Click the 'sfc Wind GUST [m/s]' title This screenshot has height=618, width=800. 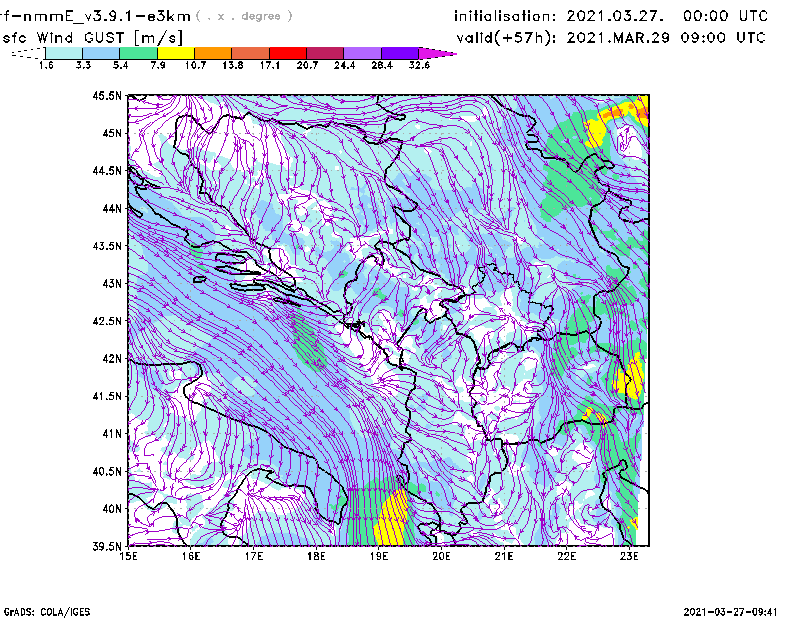[92, 38]
